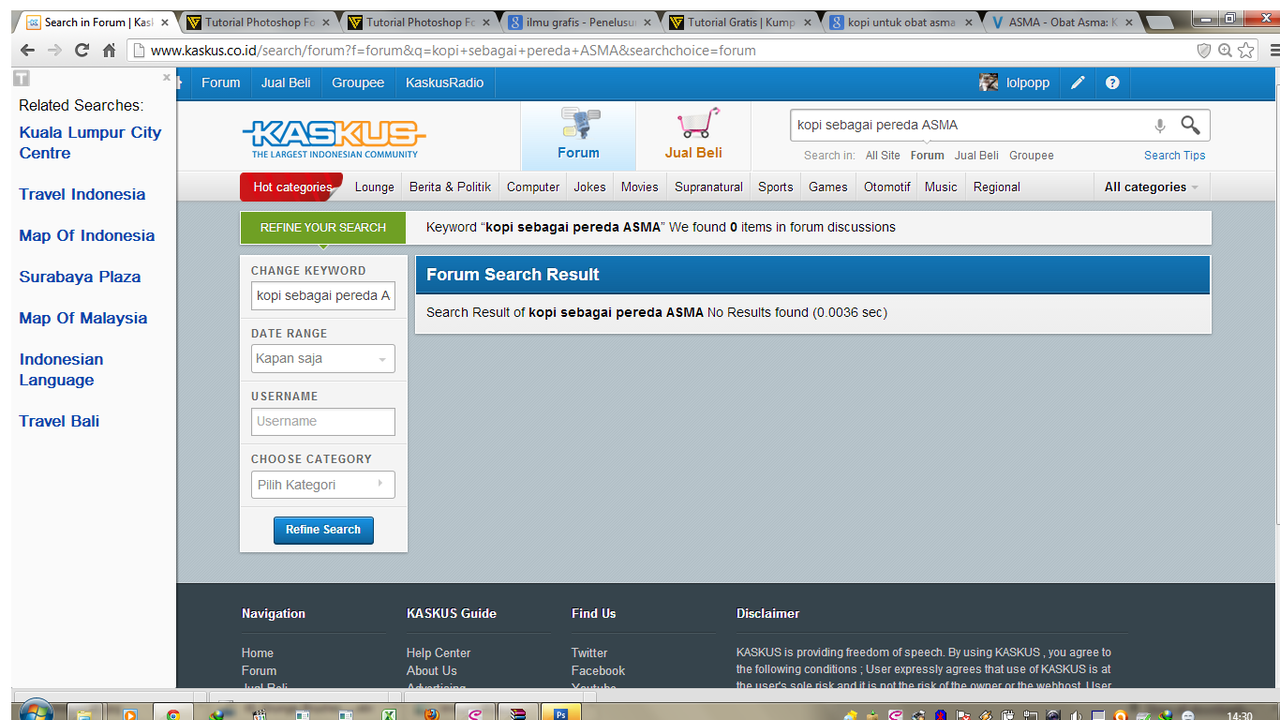Set search scope to All Site
Viewport: 1280px width, 720px height.
pyautogui.click(x=883, y=156)
